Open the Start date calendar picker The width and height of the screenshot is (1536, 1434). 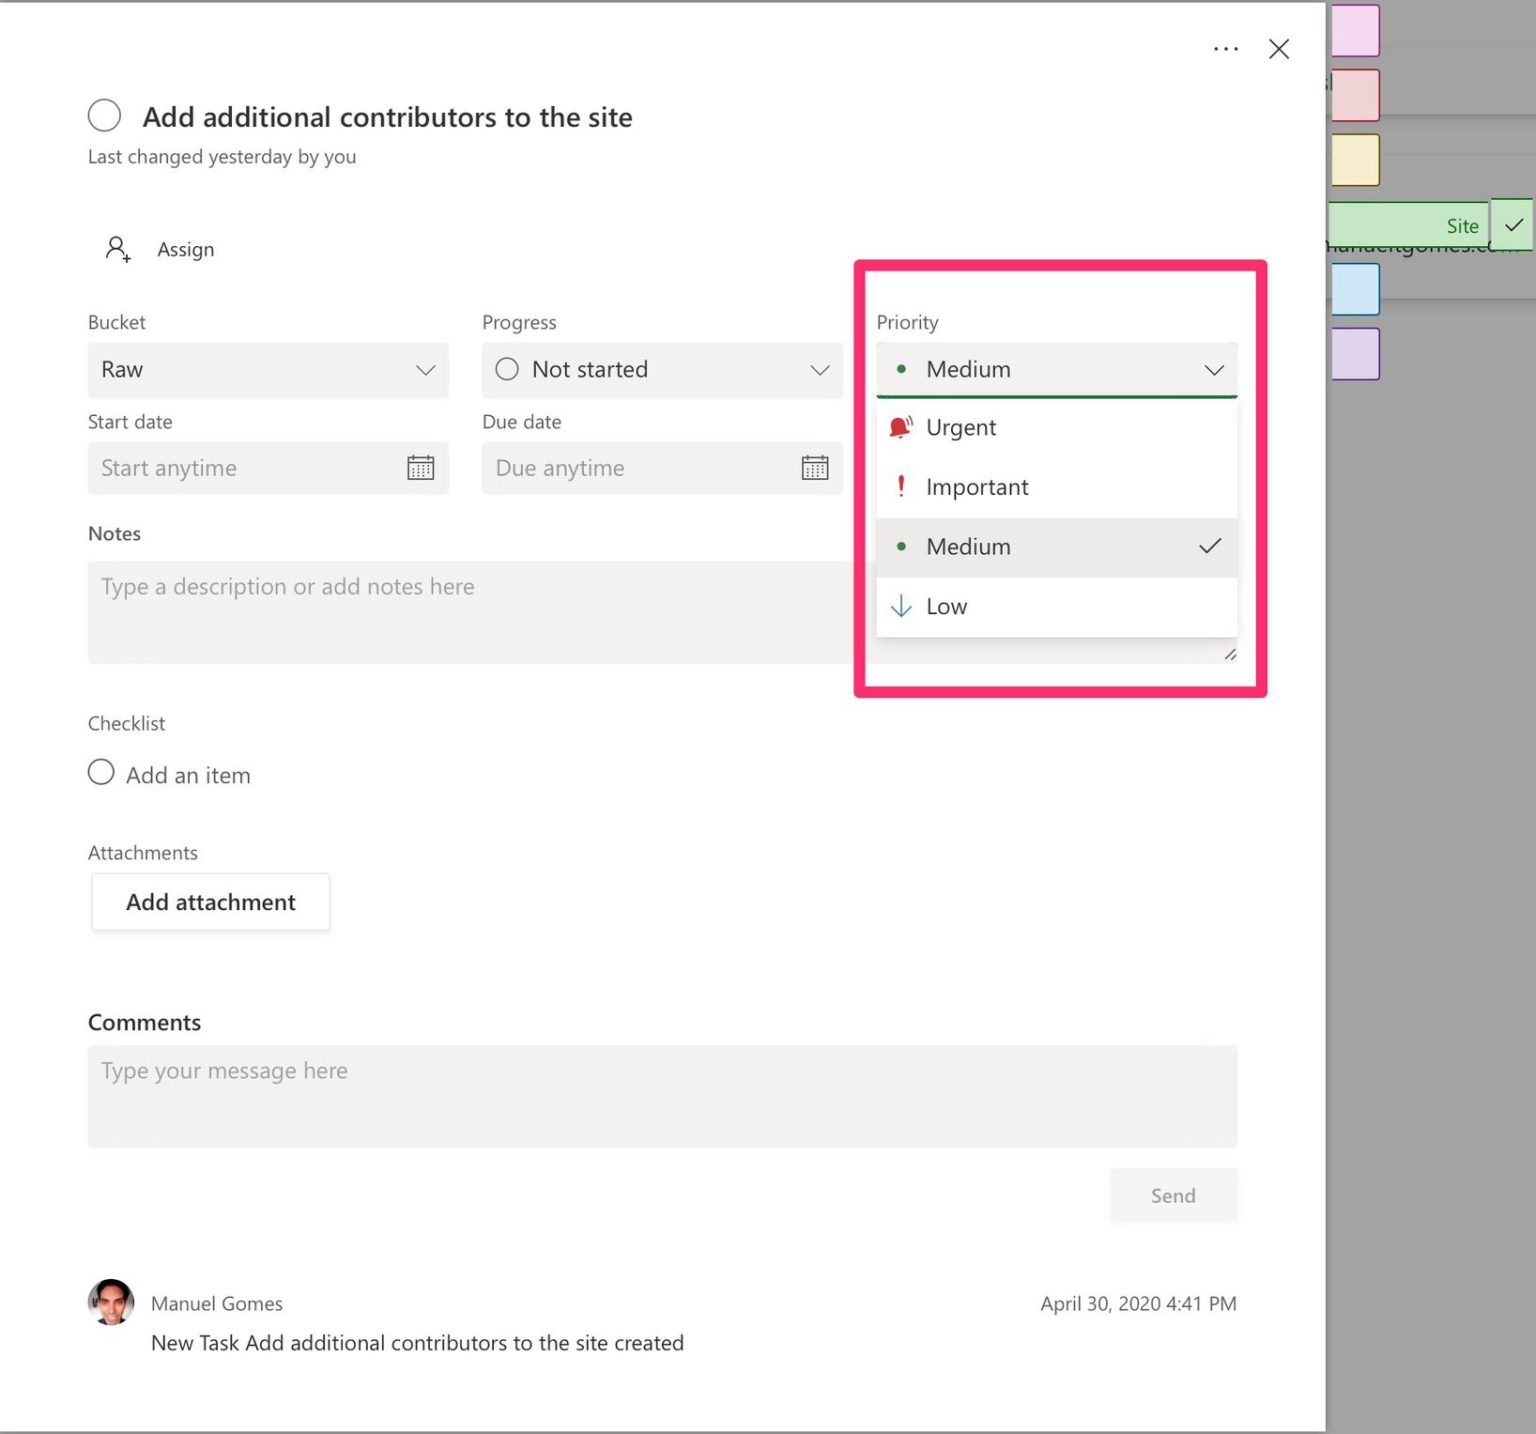[x=421, y=467]
